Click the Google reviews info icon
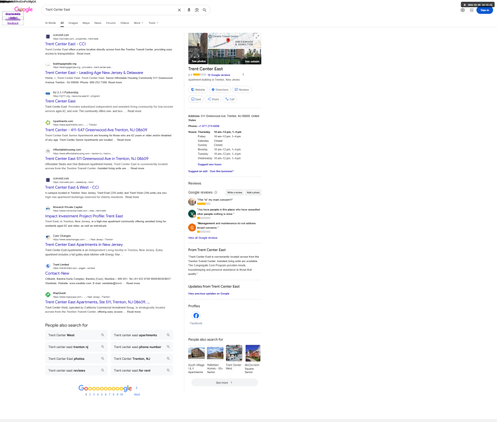This screenshot has width=500, height=422. click(x=216, y=192)
